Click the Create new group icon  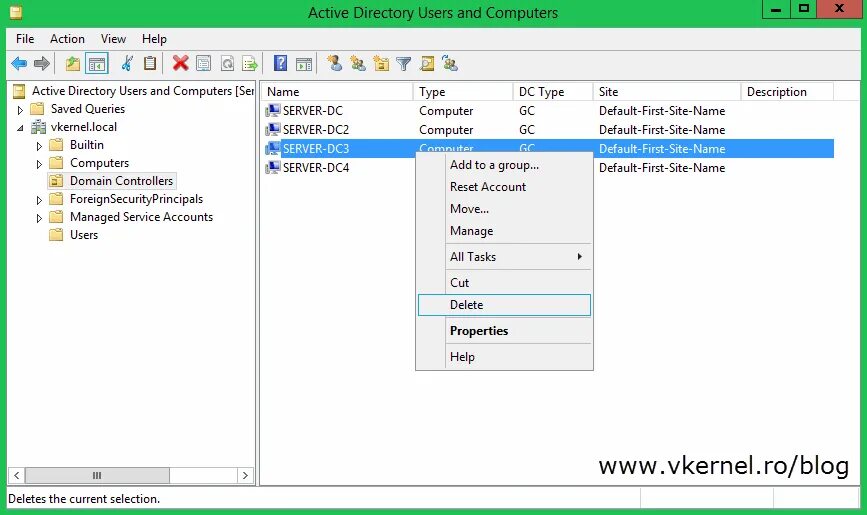click(x=358, y=64)
